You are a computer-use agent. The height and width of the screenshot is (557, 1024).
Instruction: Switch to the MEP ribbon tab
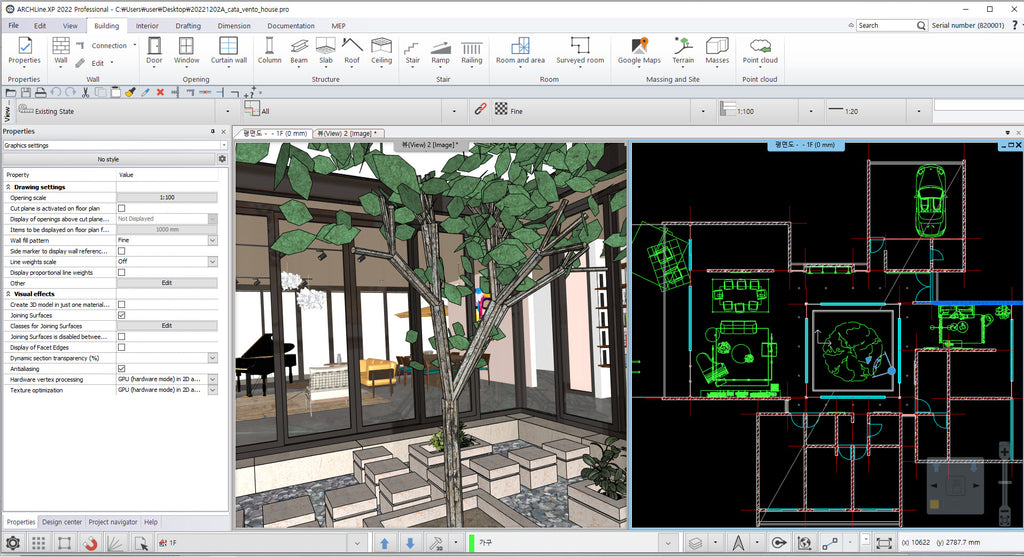338,26
